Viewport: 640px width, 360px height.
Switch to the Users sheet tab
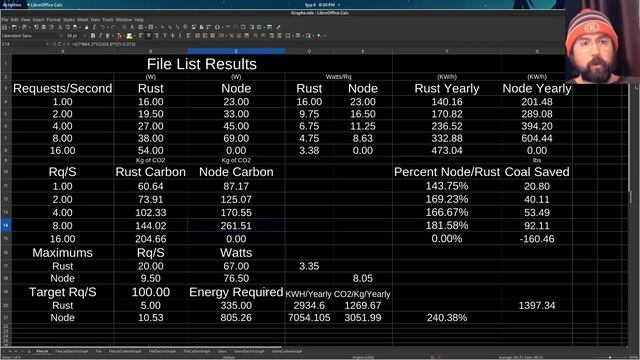[x=222, y=351]
